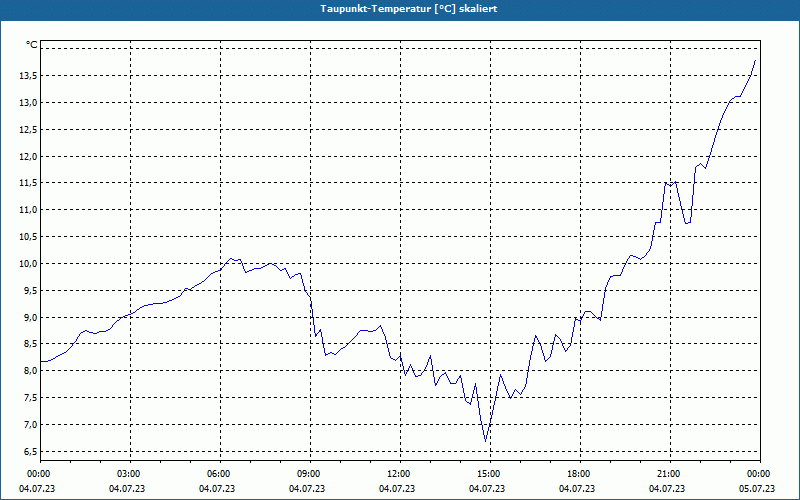The width and height of the screenshot is (800, 500).
Task: Click the 10,0 y-axis label
Action: coord(28,264)
